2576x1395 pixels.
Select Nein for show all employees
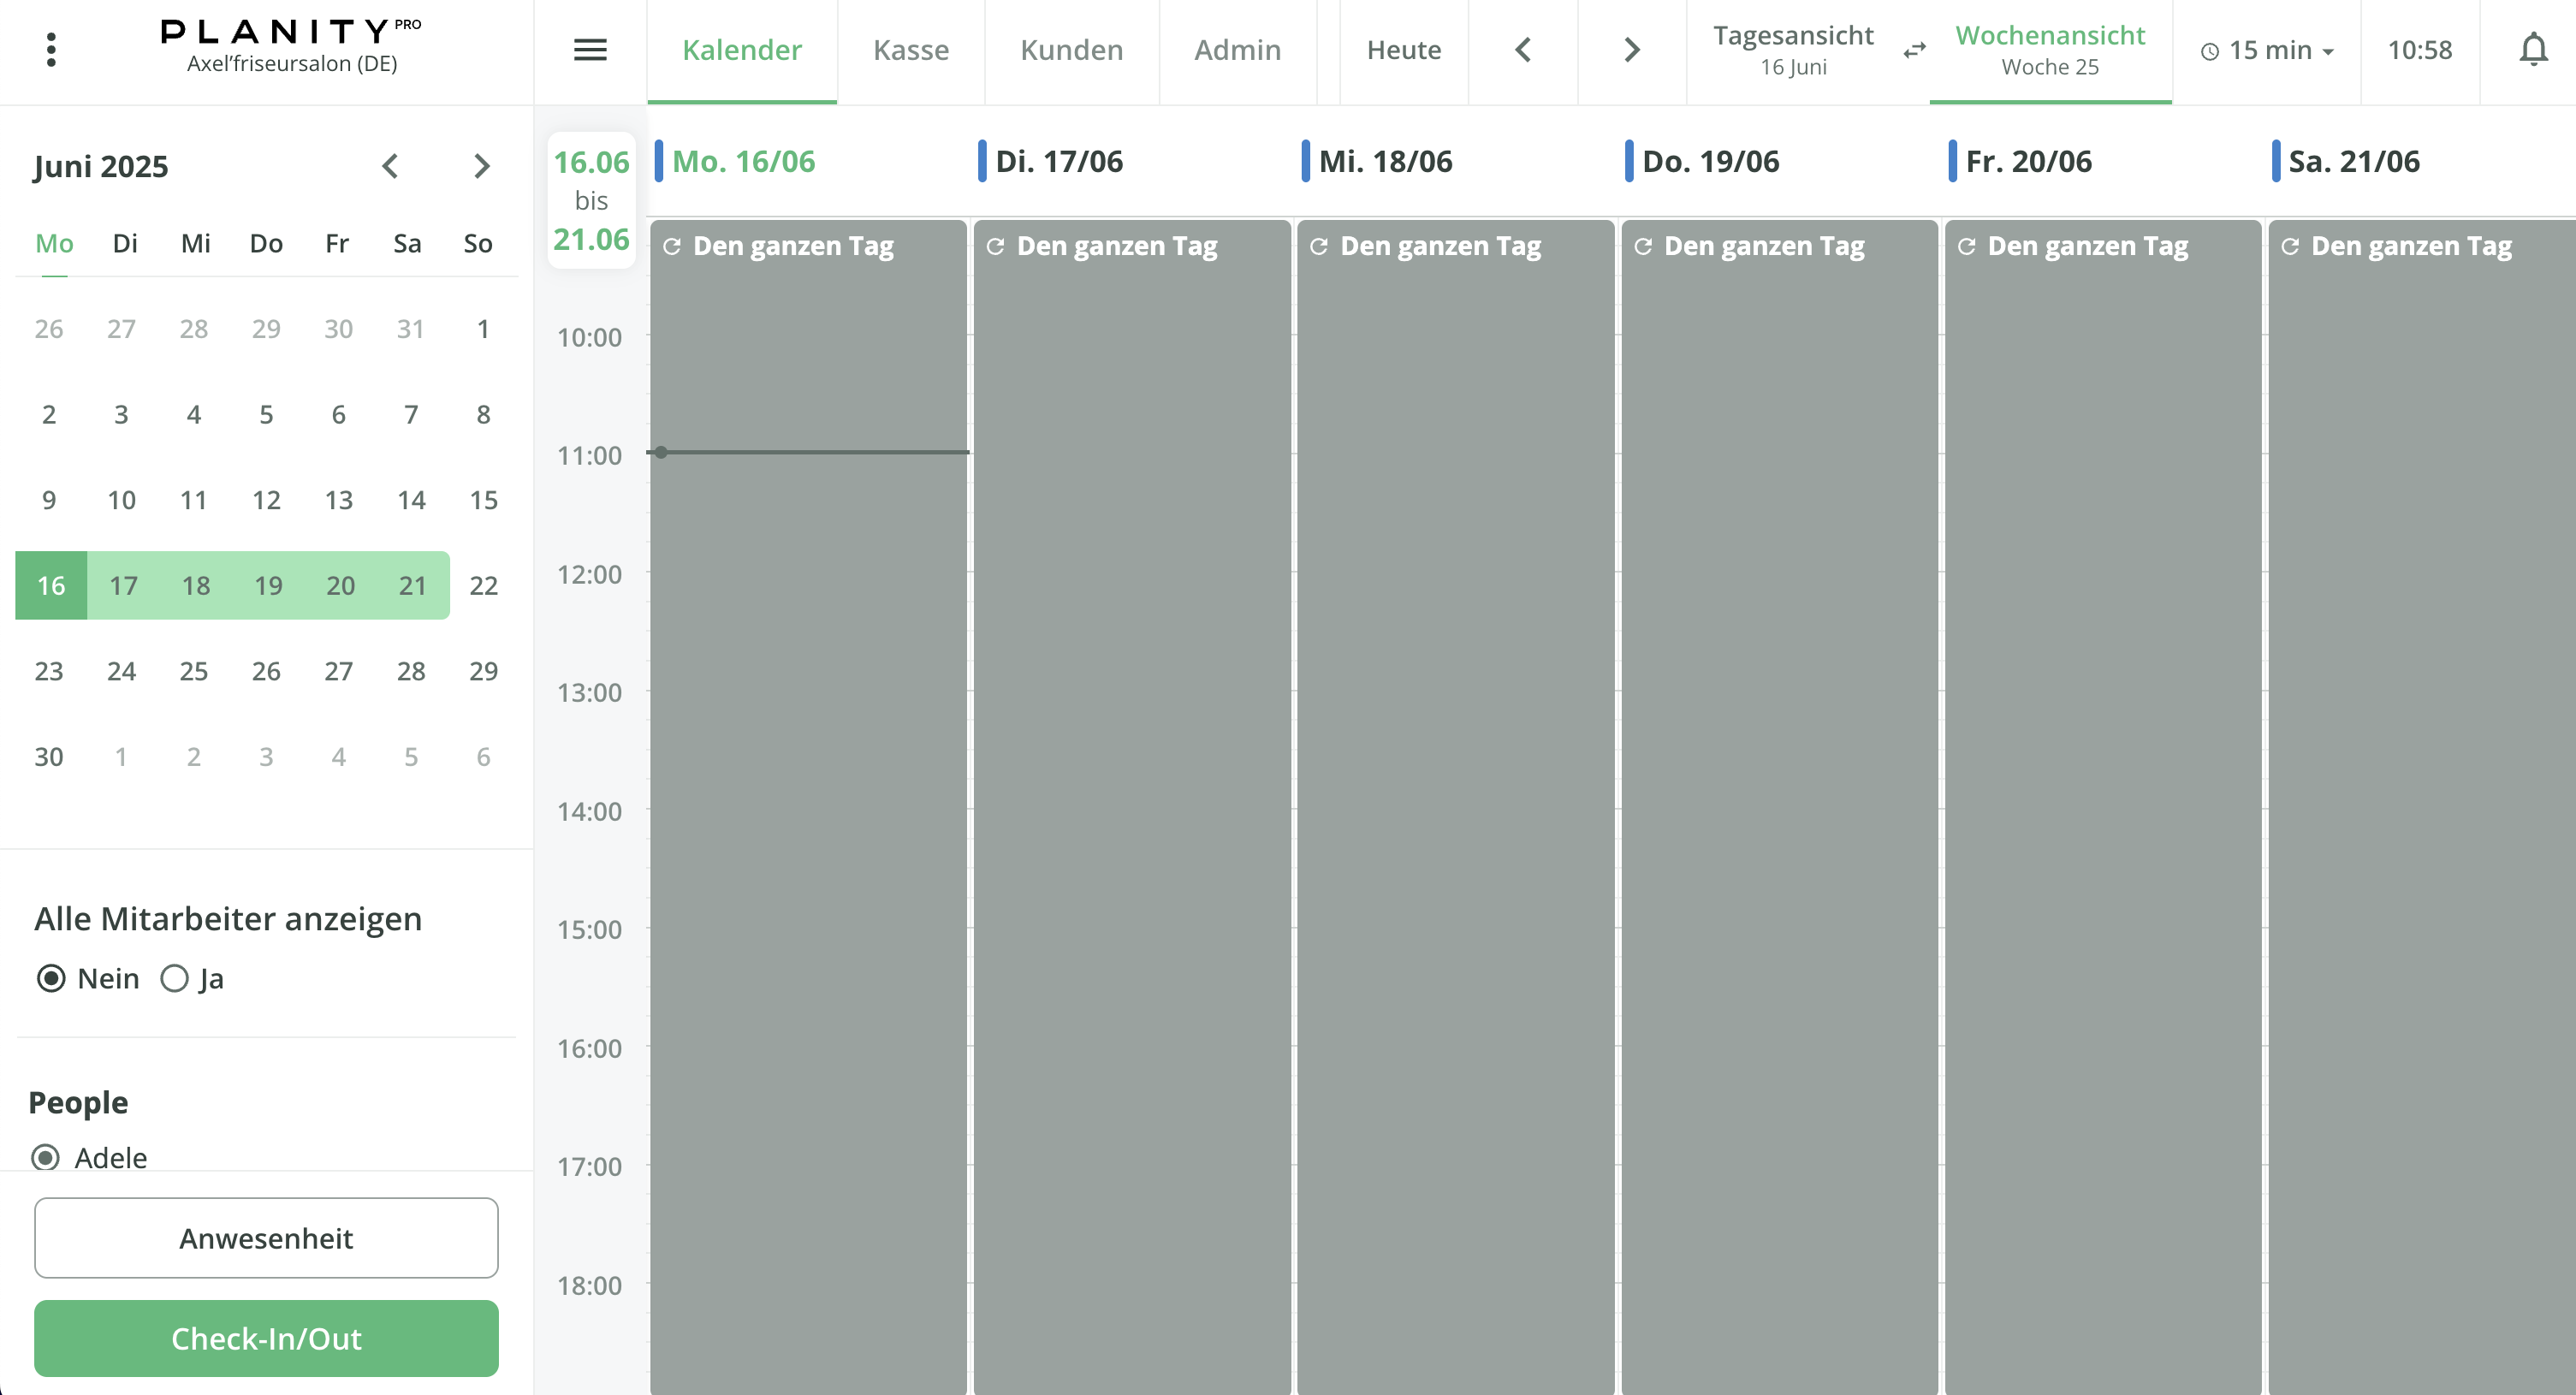(x=51, y=978)
